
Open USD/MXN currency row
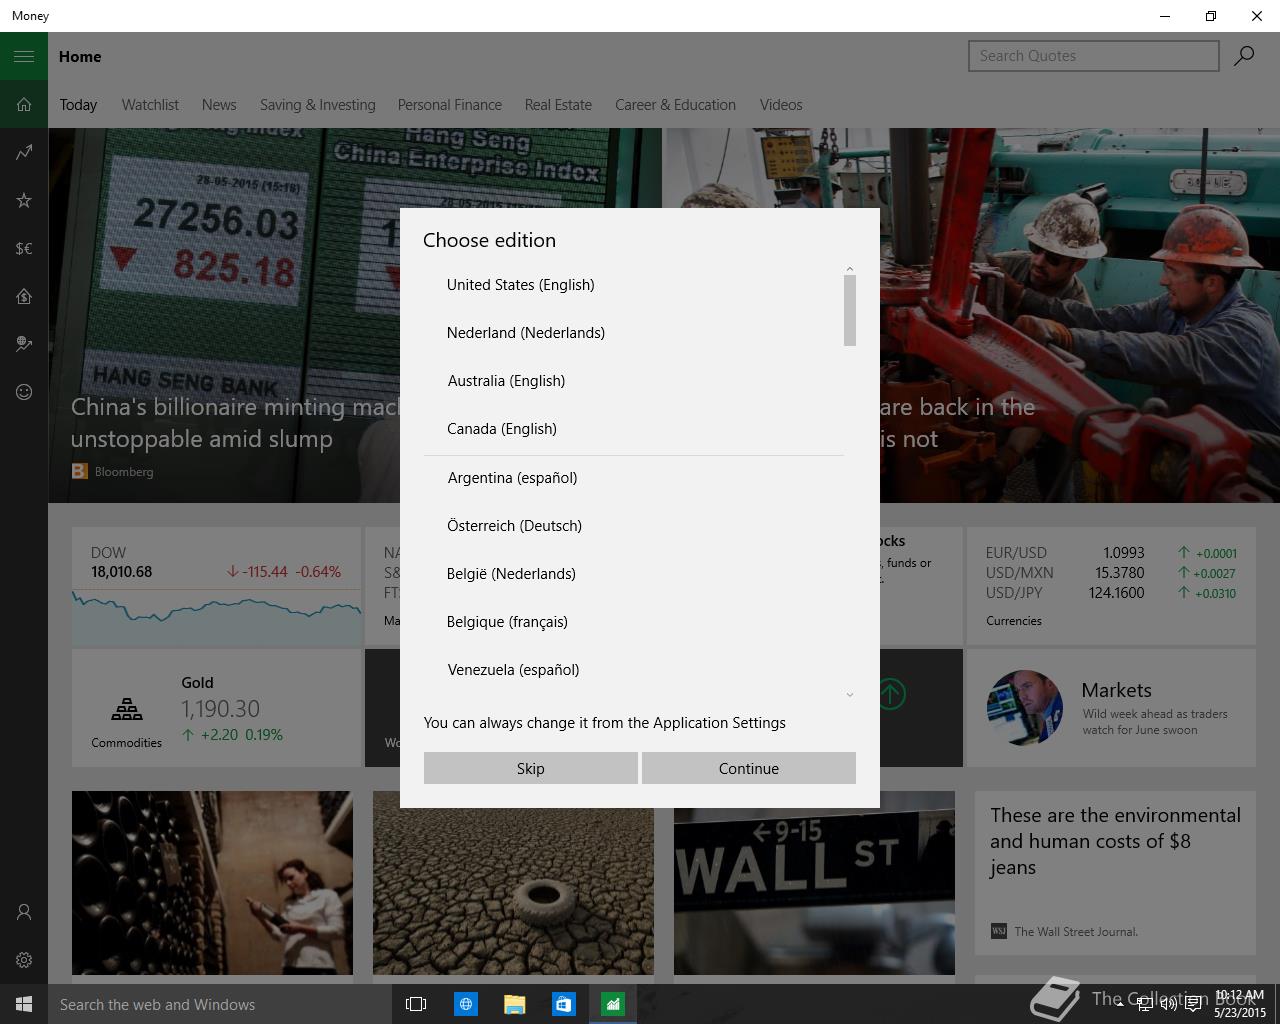click(x=1111, y=573)
